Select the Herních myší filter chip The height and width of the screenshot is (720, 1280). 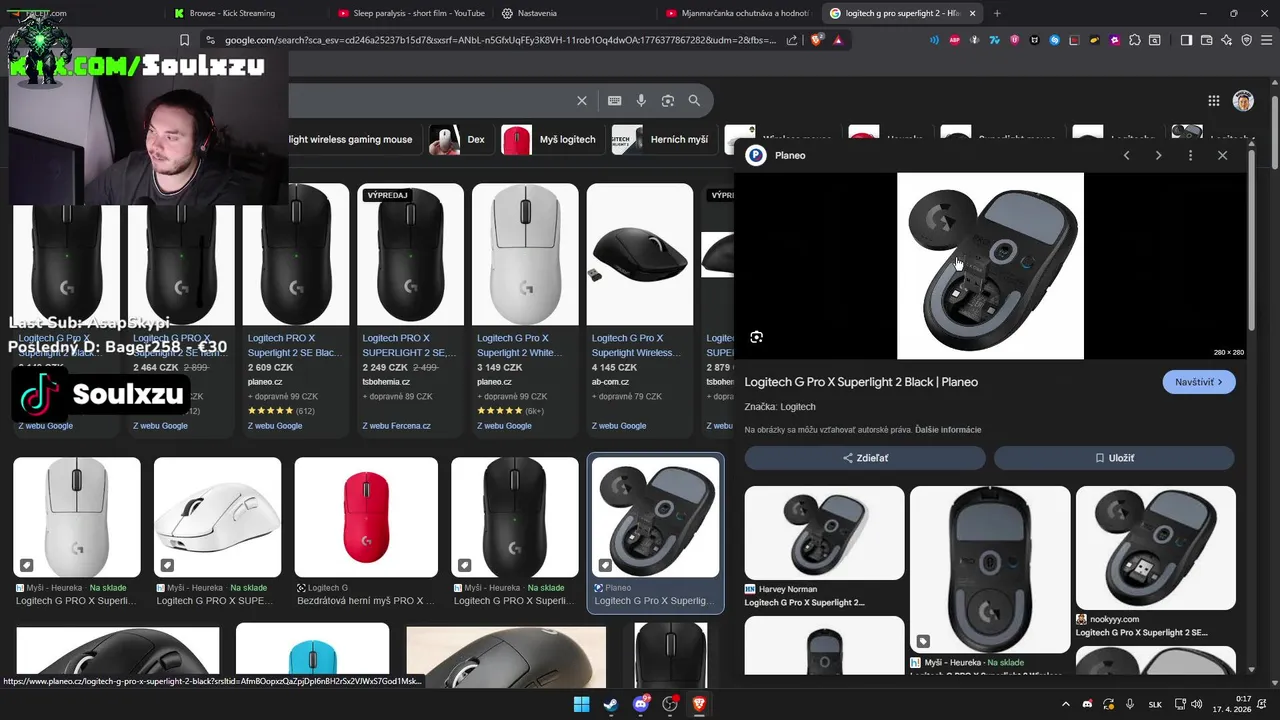pos(662,140)
